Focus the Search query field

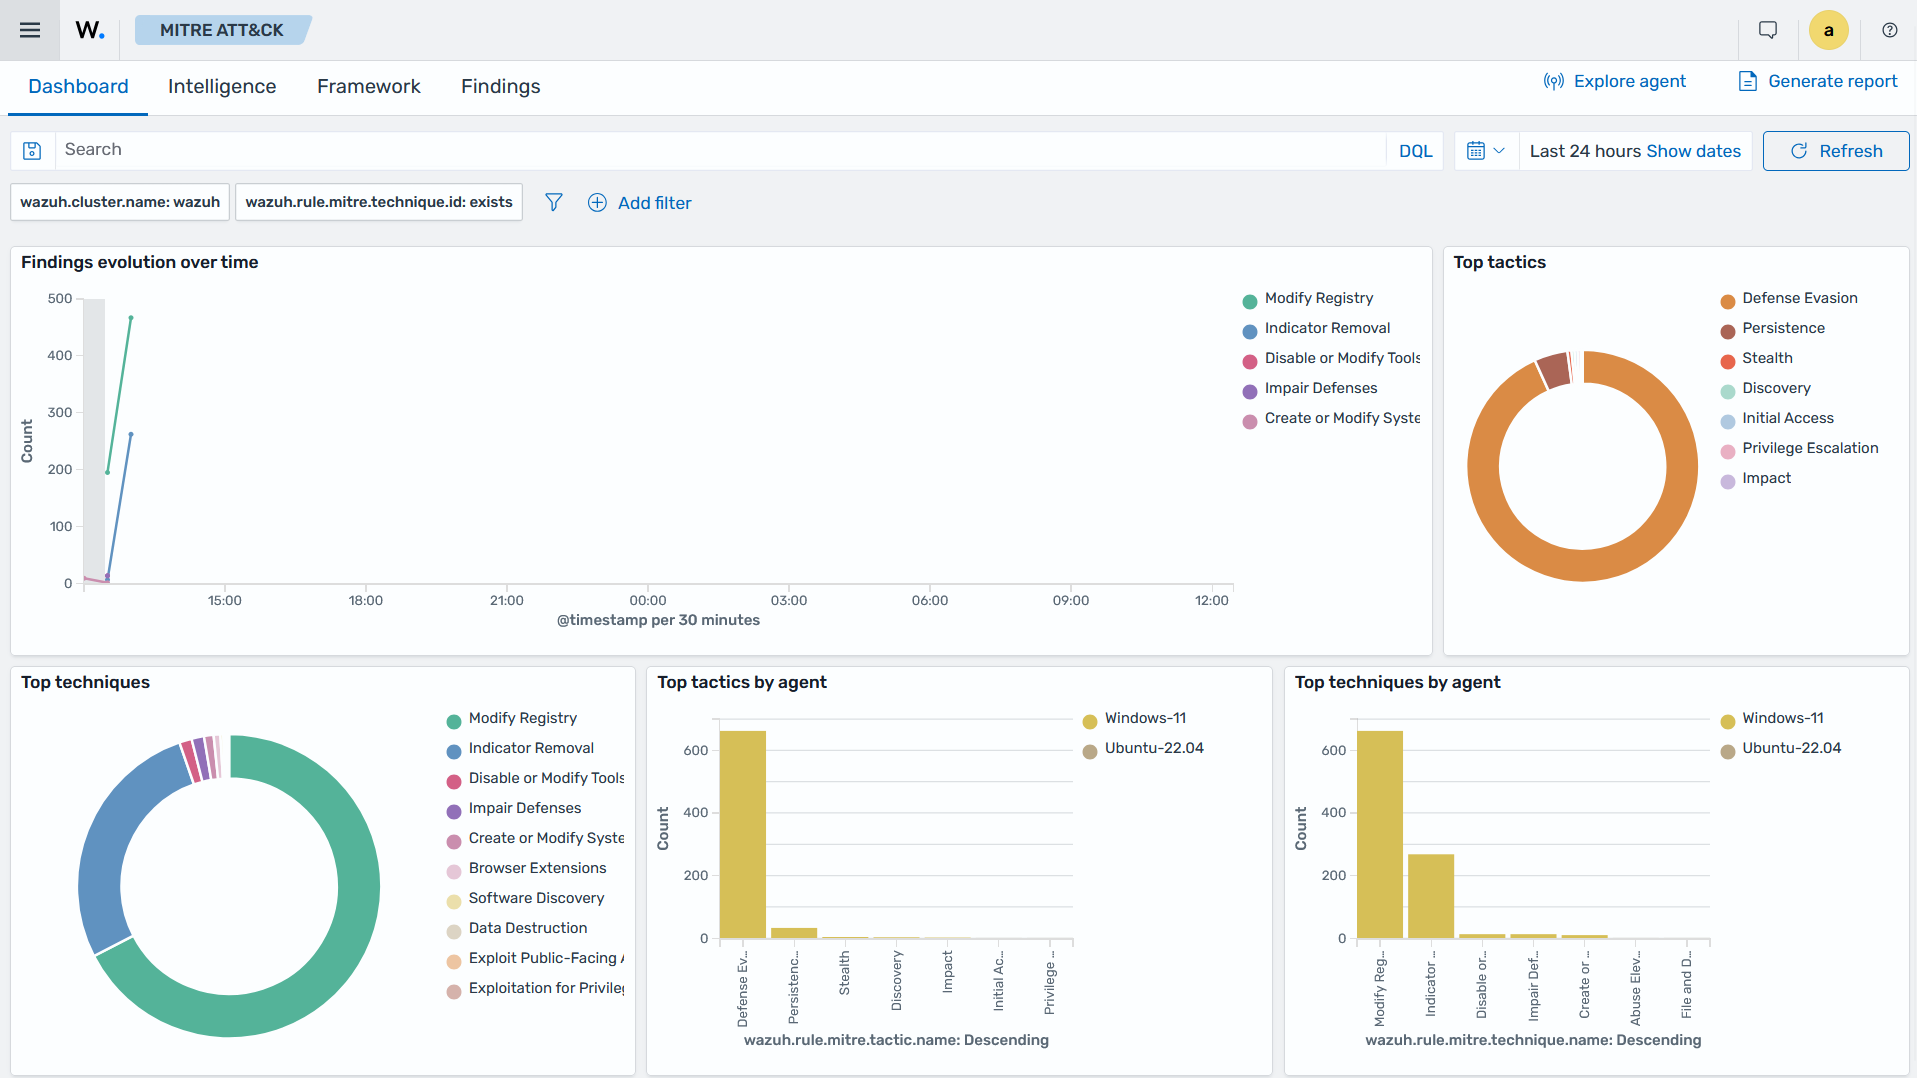[x=720, y=150]
